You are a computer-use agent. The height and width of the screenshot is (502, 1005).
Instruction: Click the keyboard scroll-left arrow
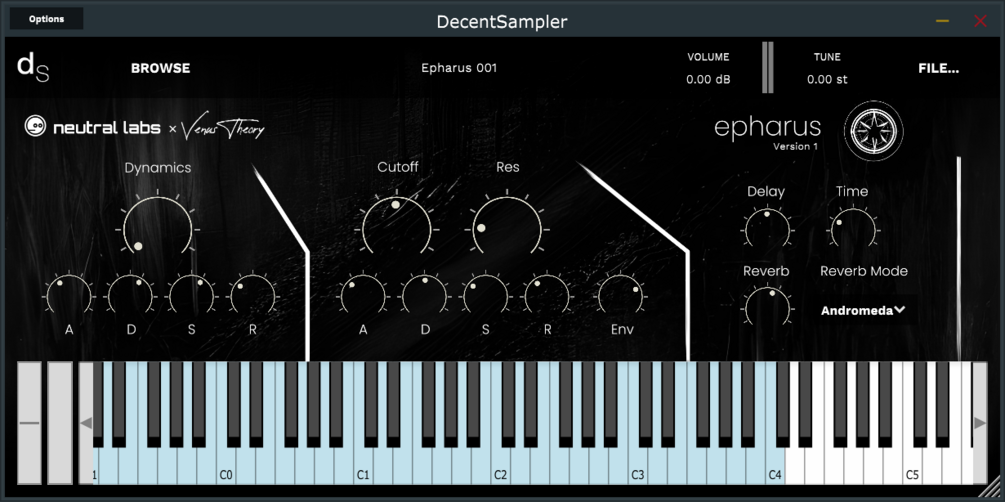(x=86, y=423)
